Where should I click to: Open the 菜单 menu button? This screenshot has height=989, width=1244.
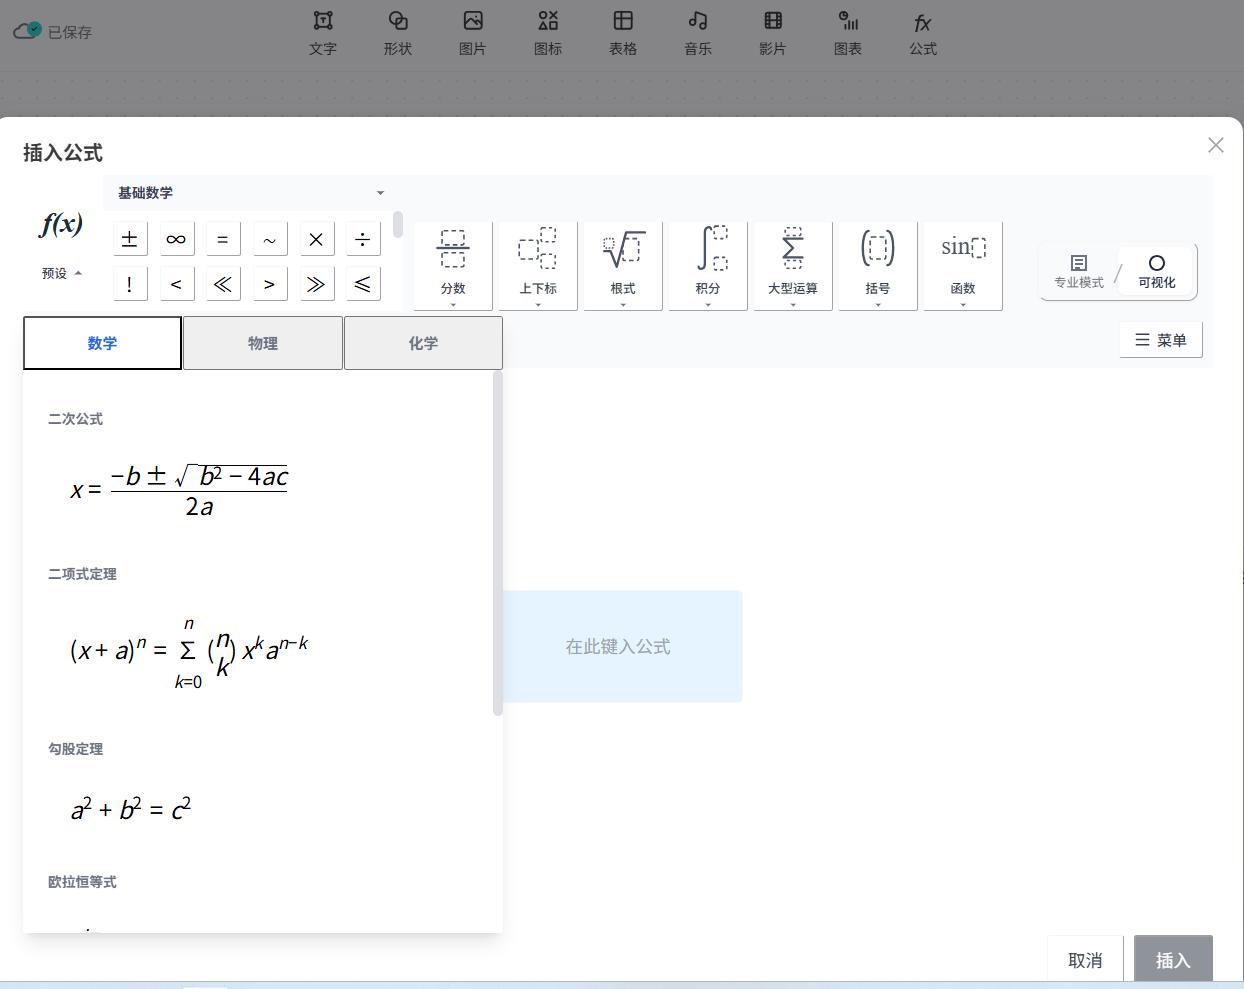pyautogui.click(x=1160, y=340)
